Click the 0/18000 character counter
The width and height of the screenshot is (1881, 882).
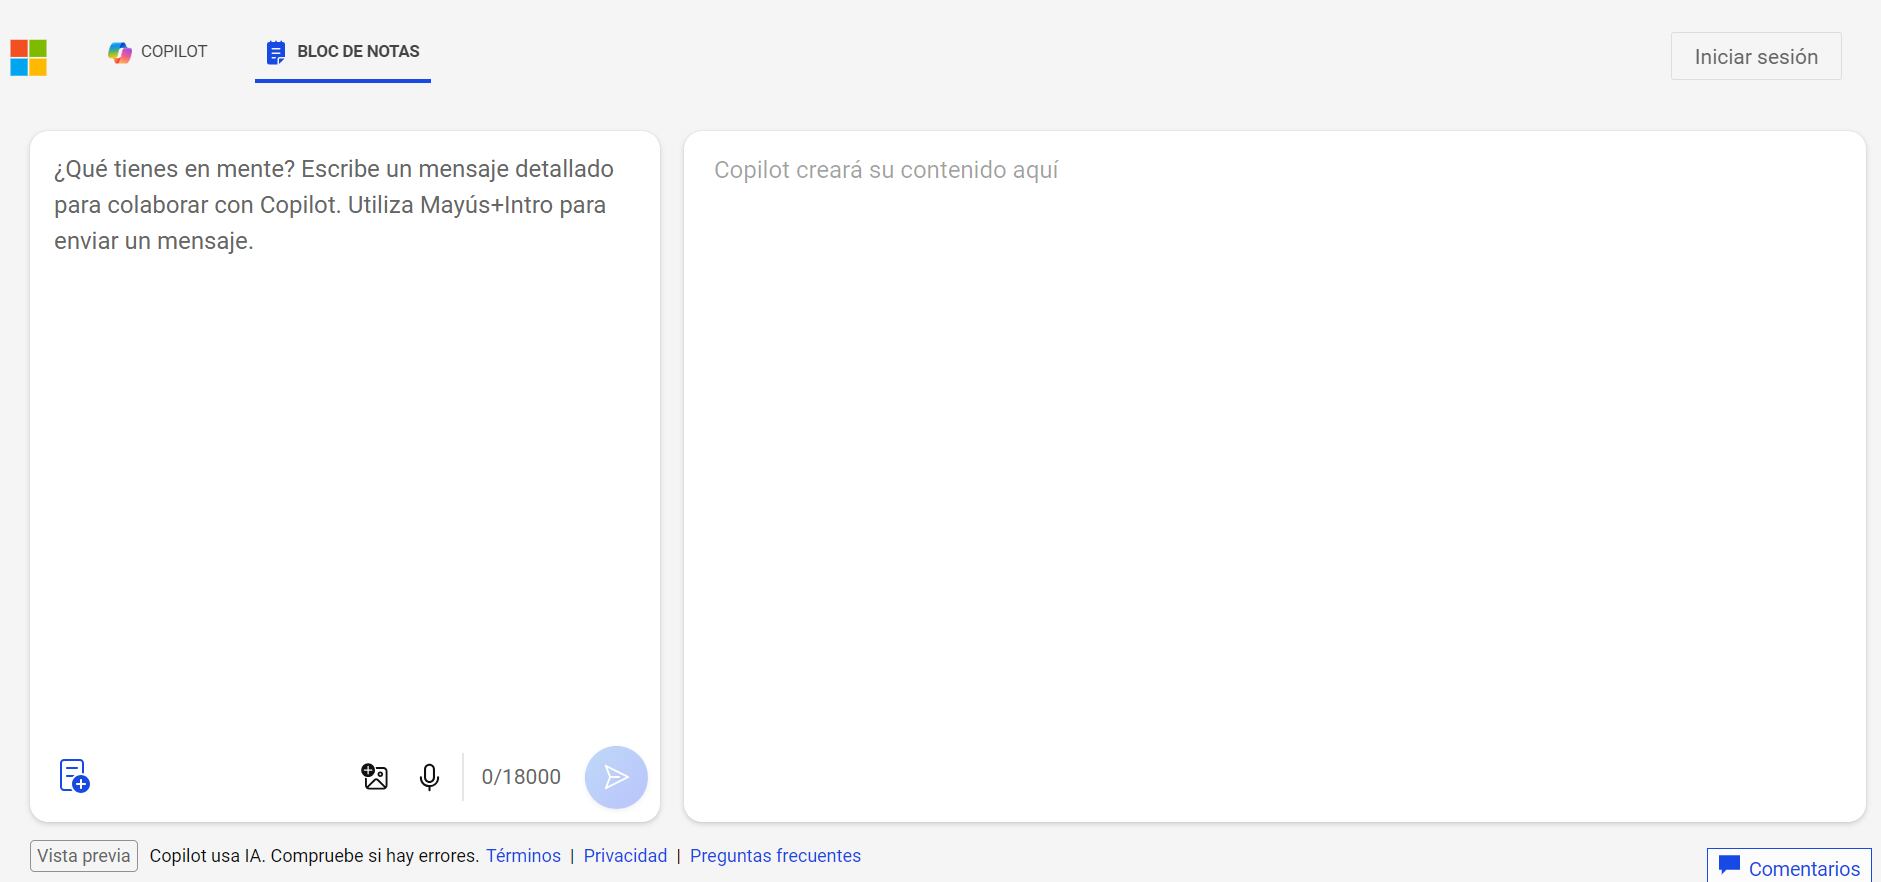pos(521,777)
